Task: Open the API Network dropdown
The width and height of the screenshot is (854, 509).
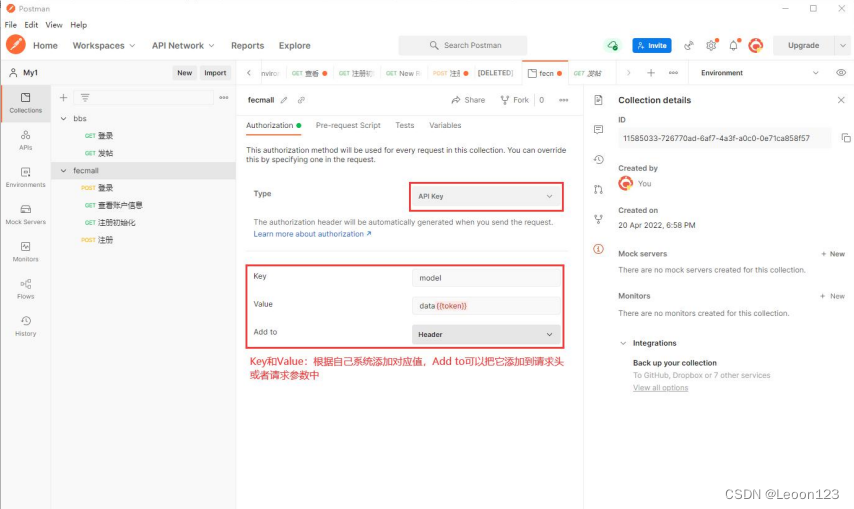Action: (x=183, y=45)
